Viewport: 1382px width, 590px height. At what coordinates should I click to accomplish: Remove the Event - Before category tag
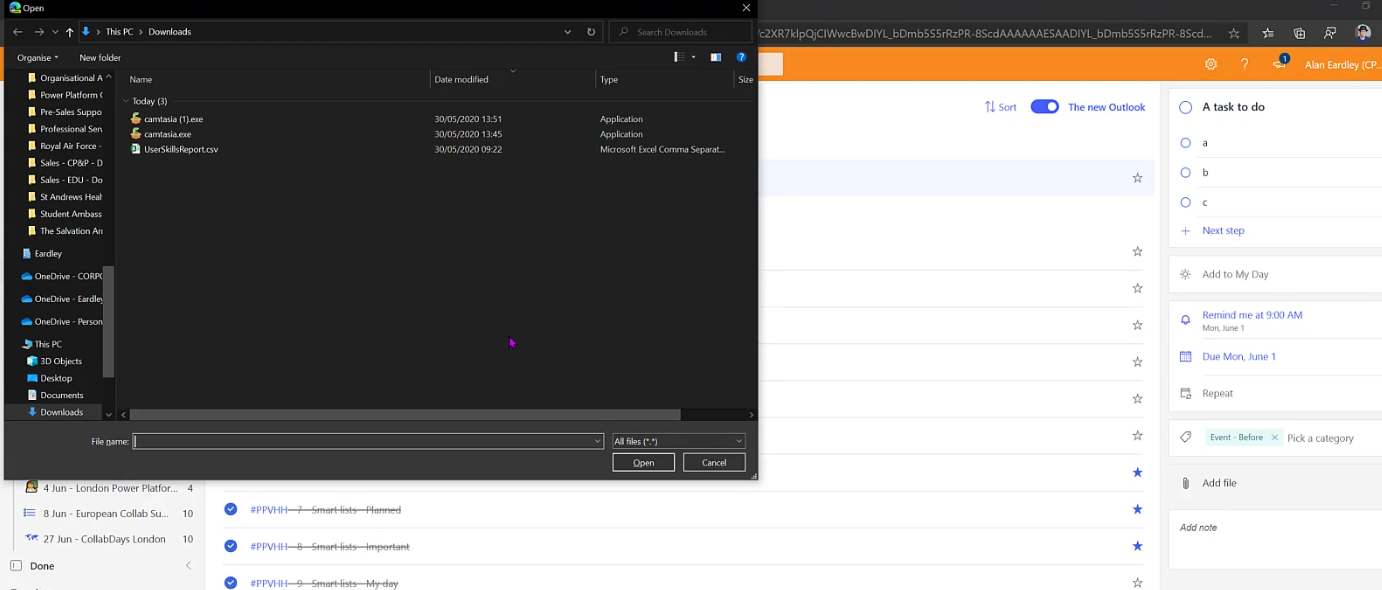pos(1274,438)
